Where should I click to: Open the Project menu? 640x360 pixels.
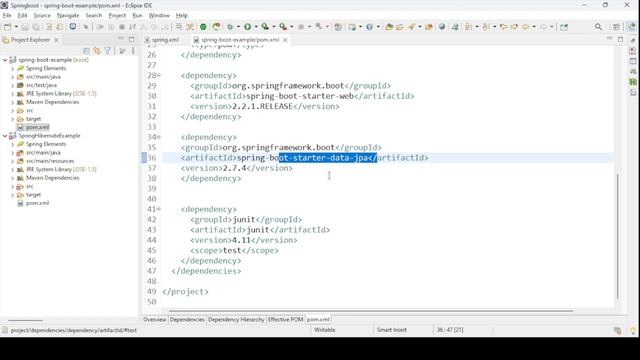pos(117,16)
